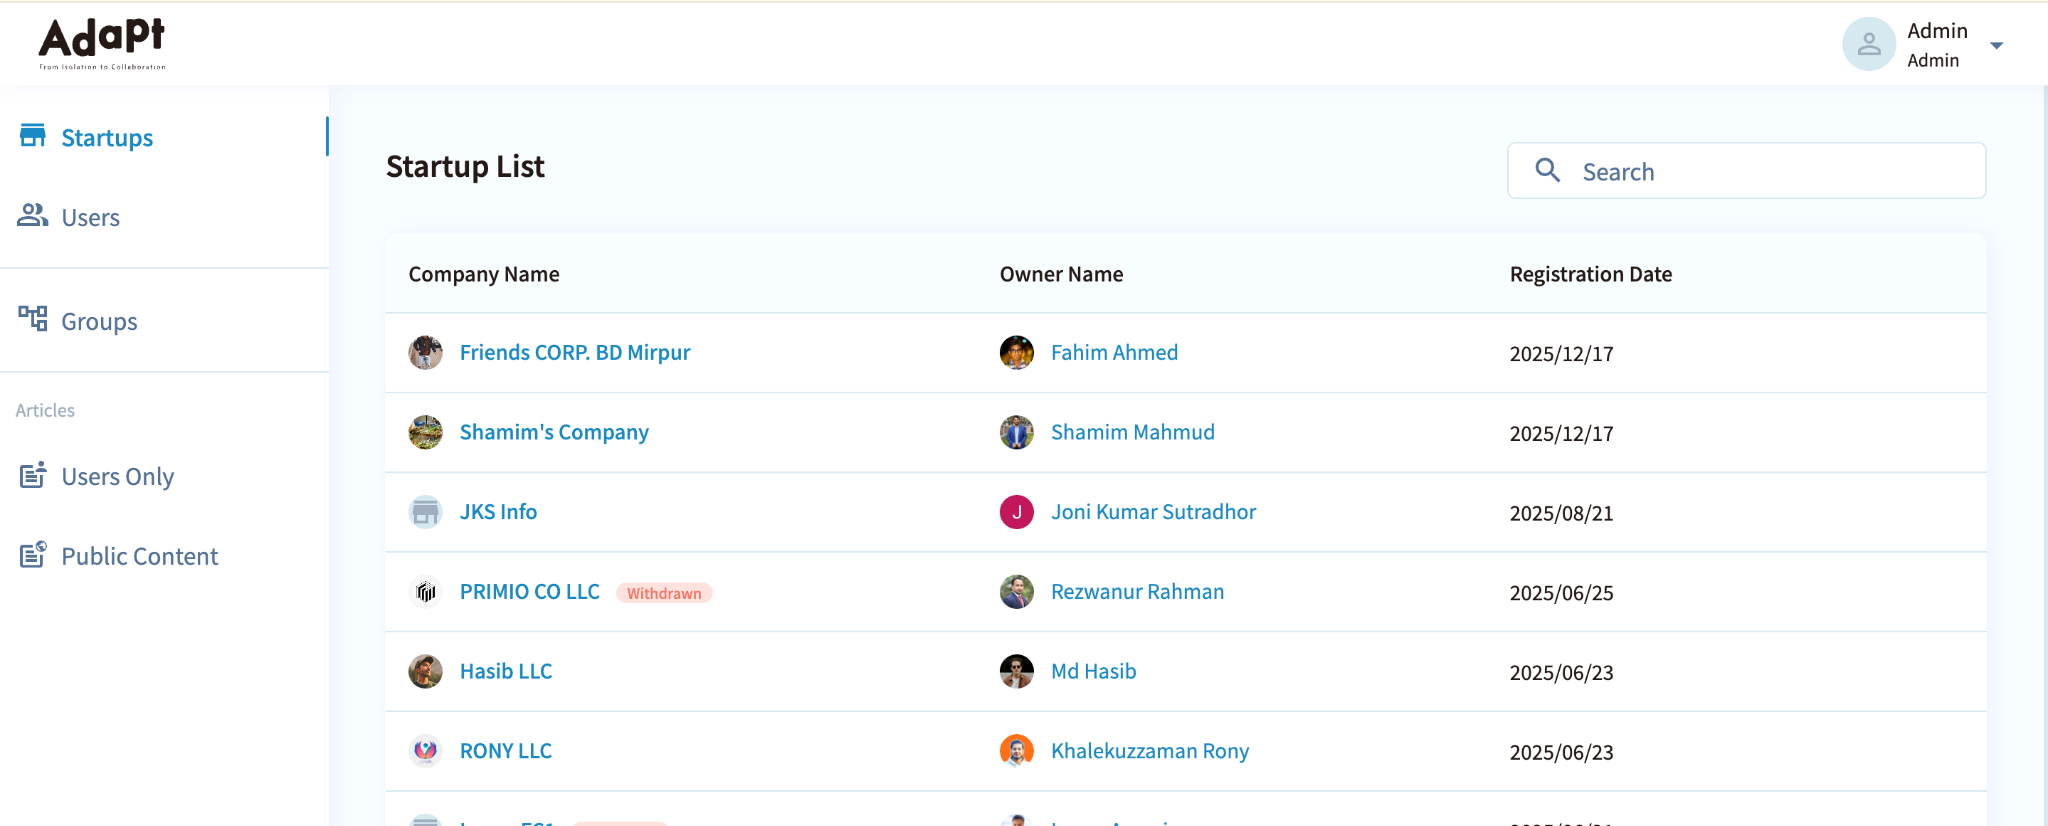The width and height of the screenshot is (2048, 826).
Task: Click Hasib LLC company logo thumbnail
Action: point(426,671)
